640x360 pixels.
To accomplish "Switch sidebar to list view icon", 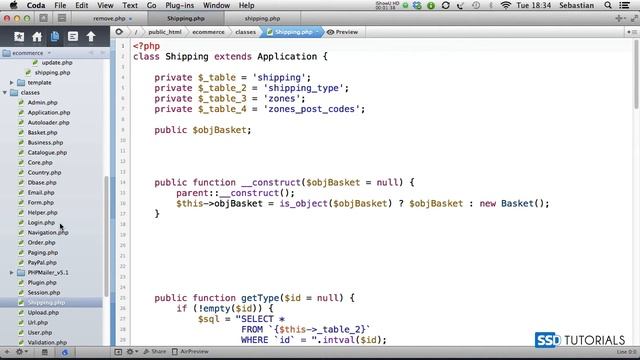I will 44,352.
